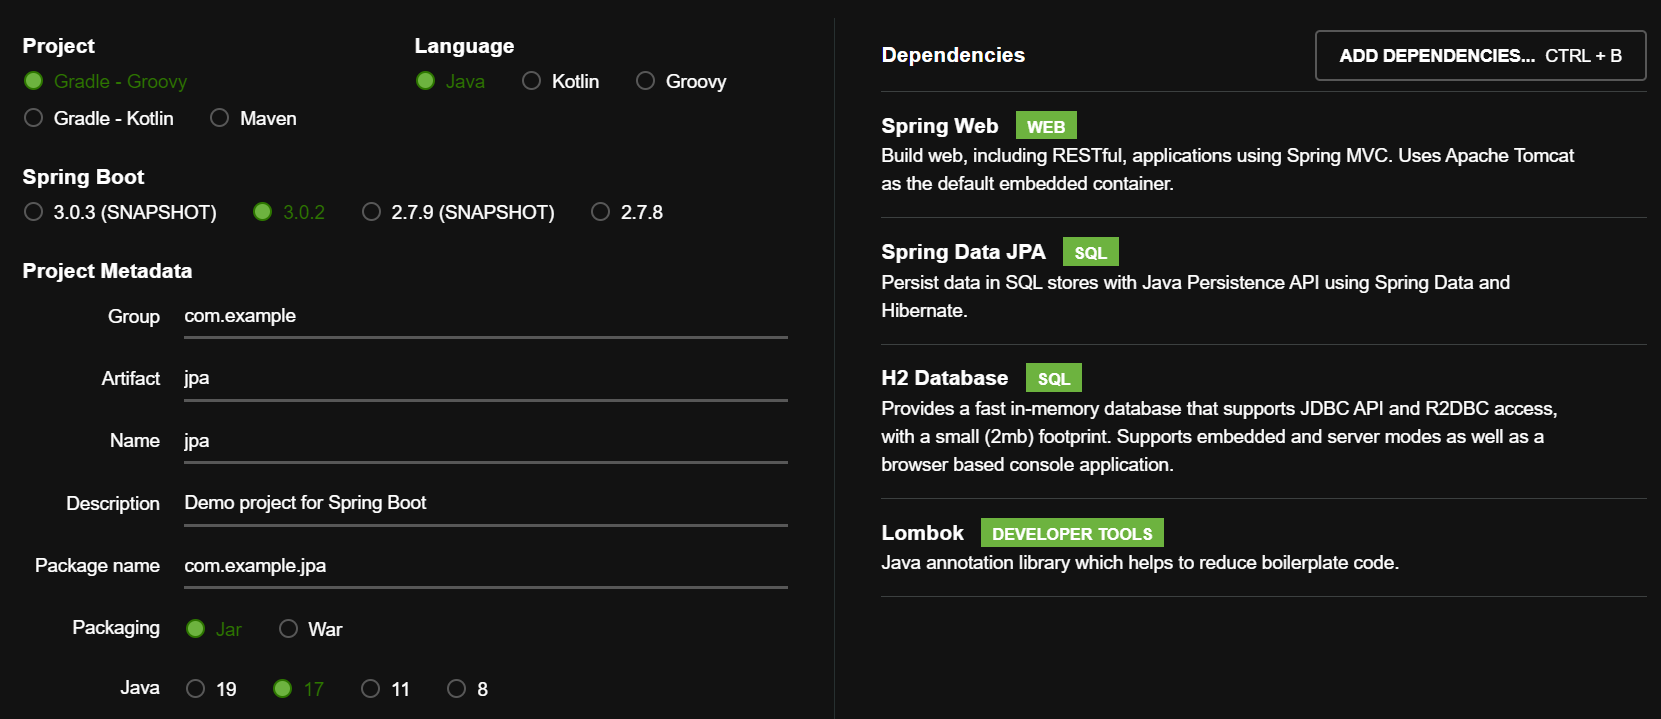Select Java version 19
This screenshot has width=1661, height=719.
point(211,689)
